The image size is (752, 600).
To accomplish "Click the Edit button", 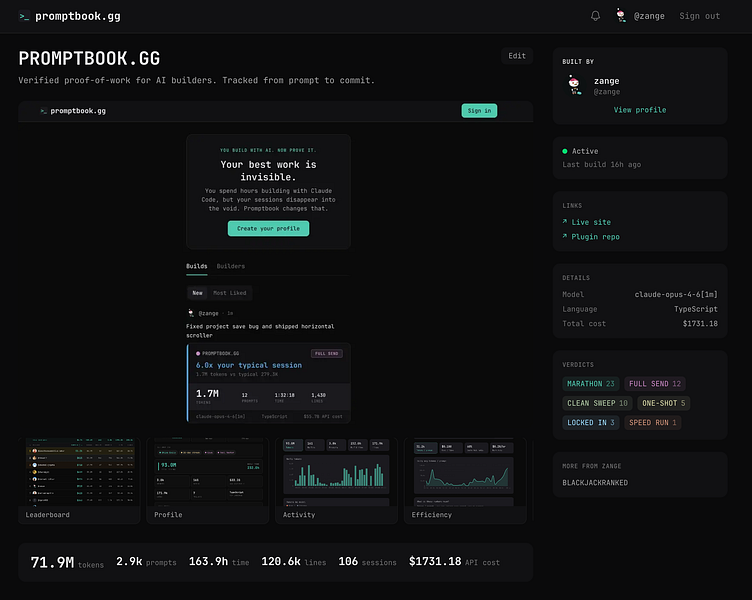I will coord(517,56).
